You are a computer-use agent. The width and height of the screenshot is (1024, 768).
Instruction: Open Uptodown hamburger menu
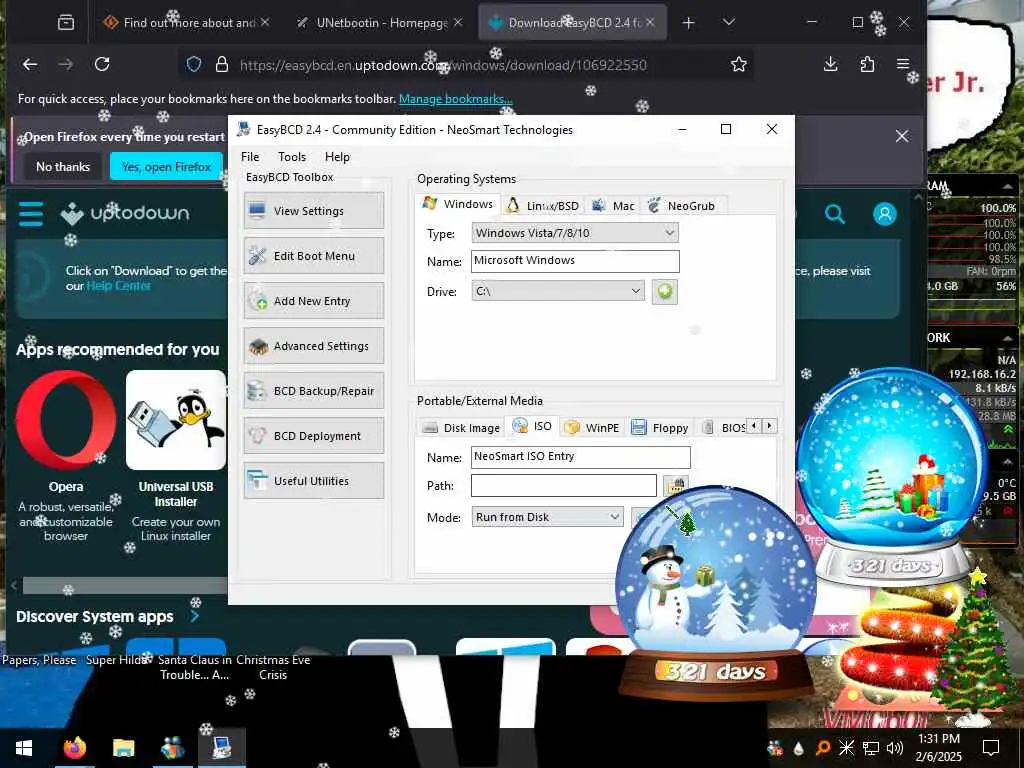point(31,214)
